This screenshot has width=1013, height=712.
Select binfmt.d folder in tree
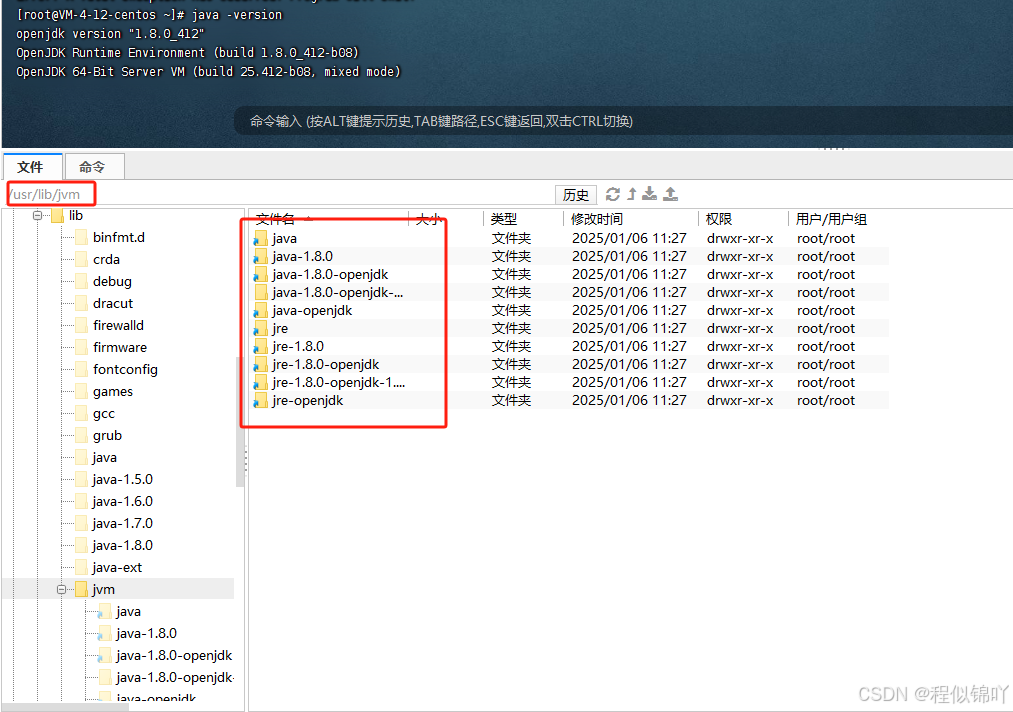coord(119,237)
